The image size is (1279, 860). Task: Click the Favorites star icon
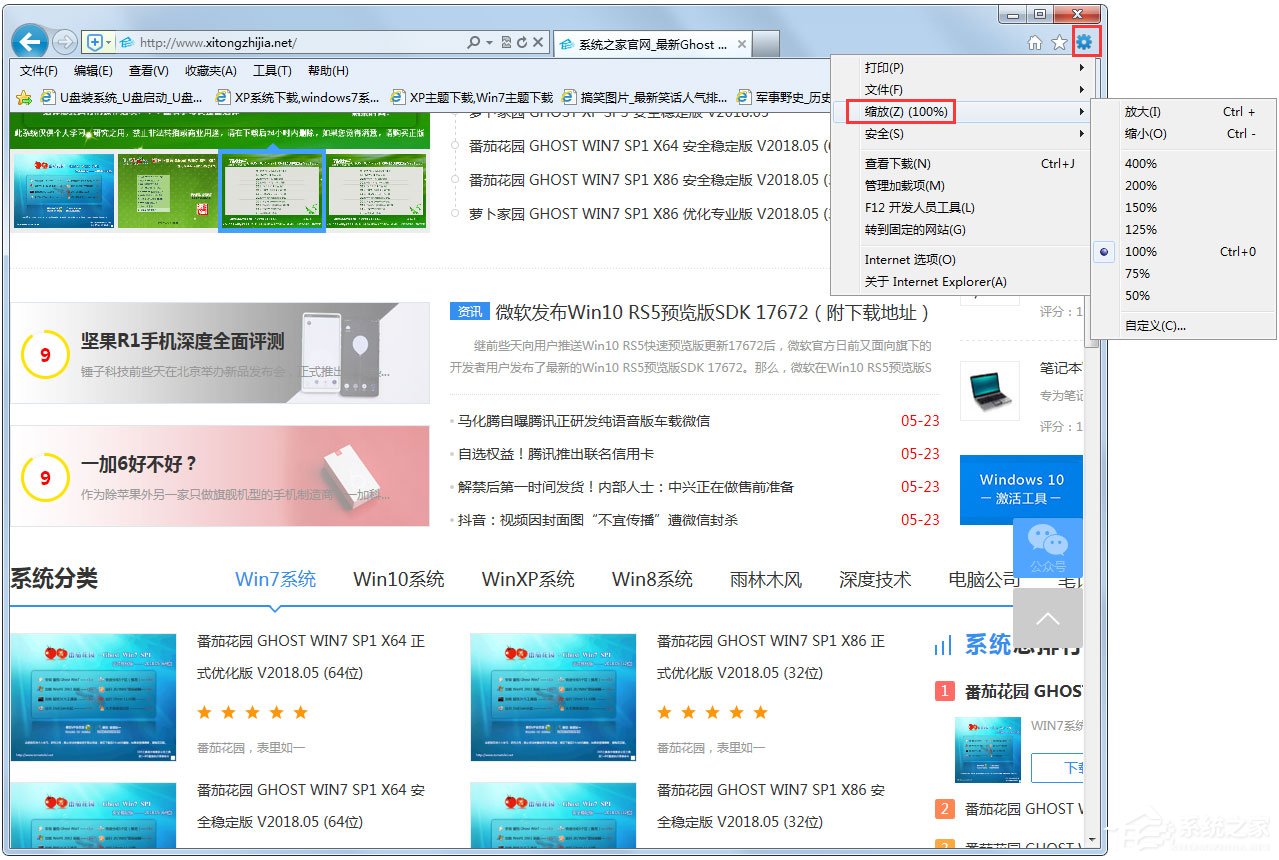coord(1060,42)
